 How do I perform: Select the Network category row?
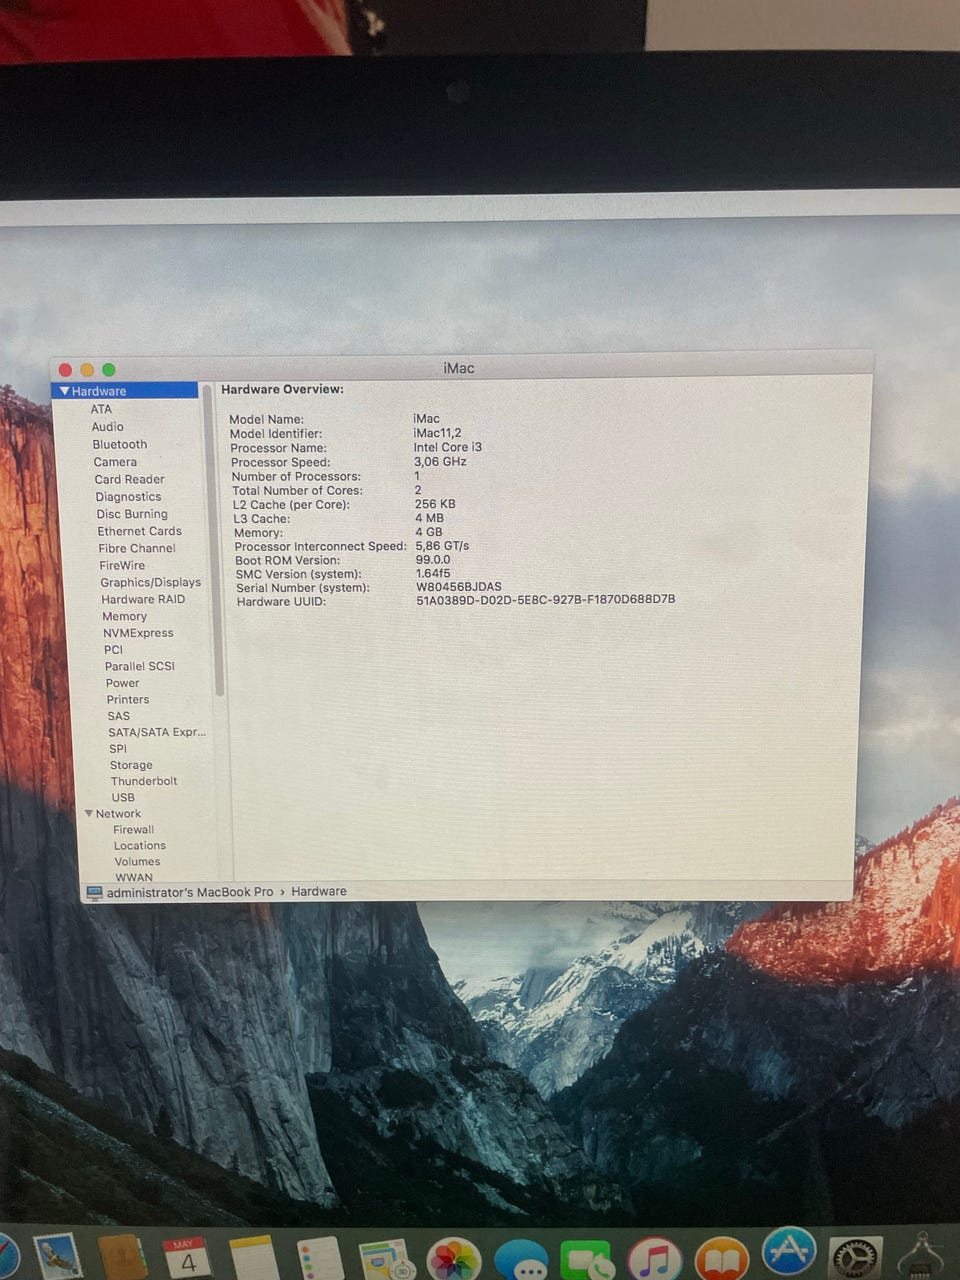click(x=118, y=814)
